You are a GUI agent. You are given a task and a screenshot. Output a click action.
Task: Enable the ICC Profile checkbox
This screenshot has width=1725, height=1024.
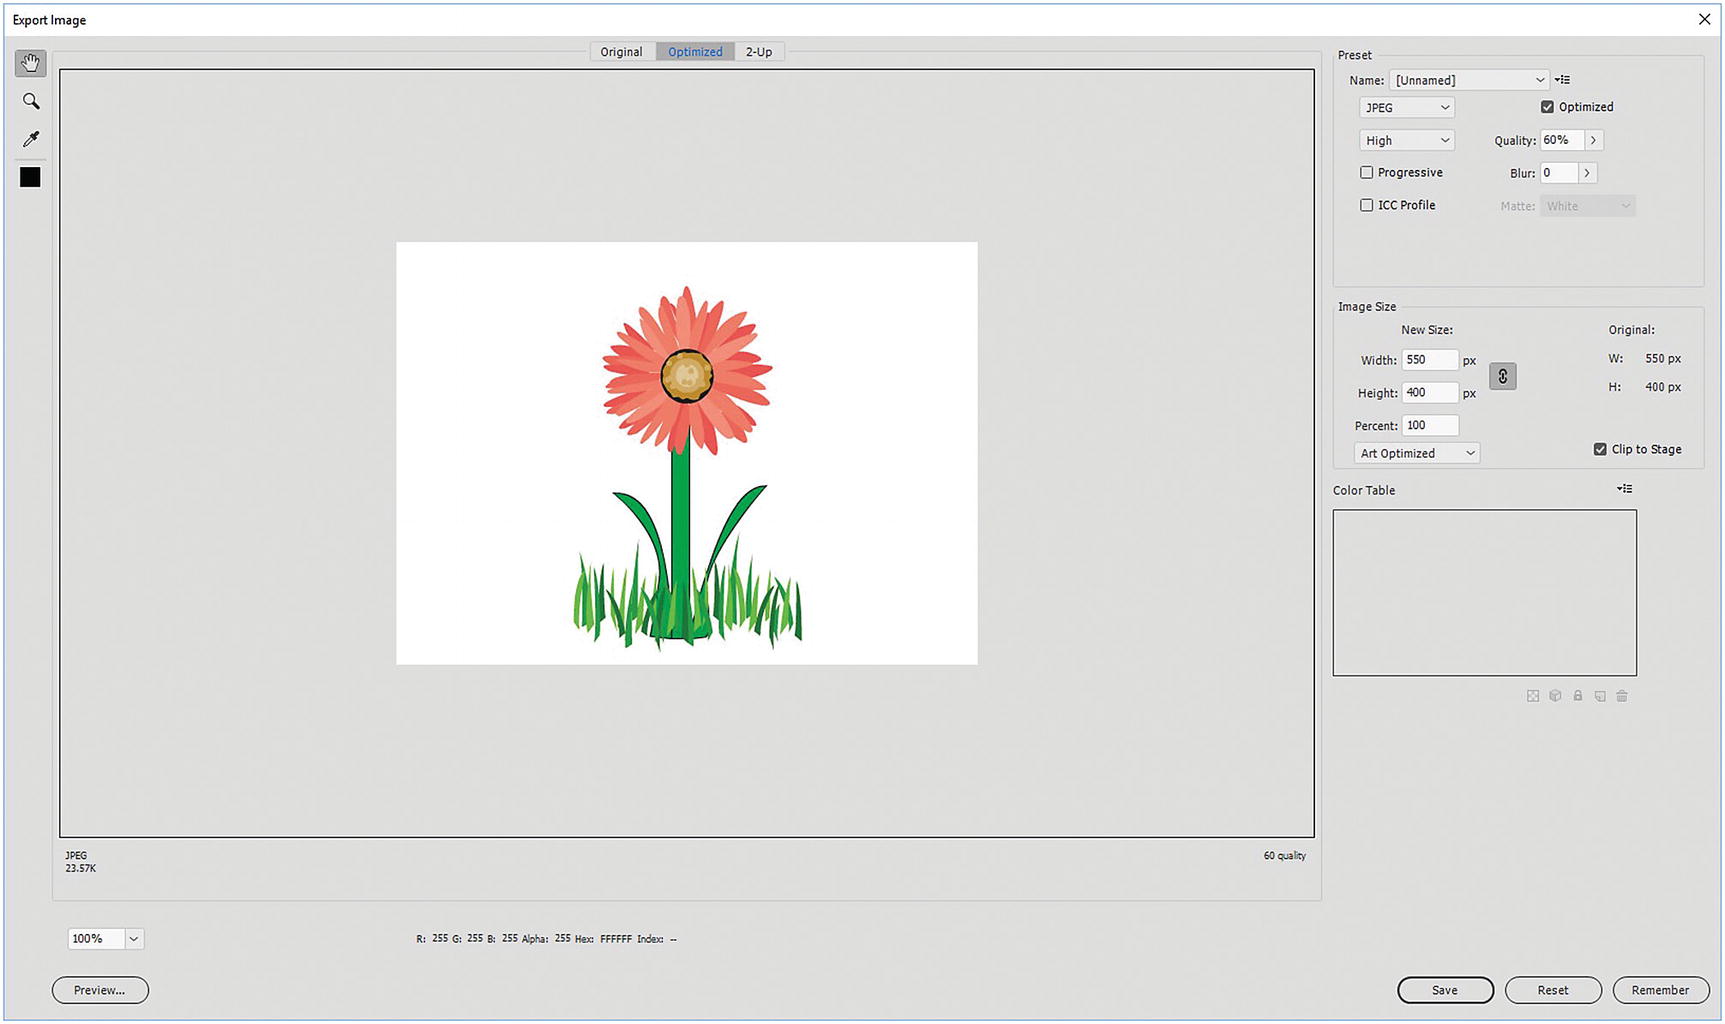coord(1366,205)
